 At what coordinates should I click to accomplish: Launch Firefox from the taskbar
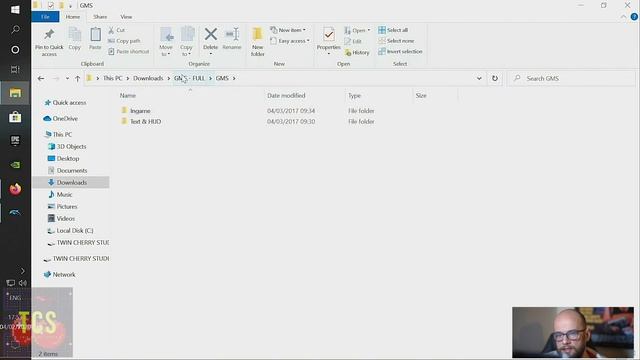click(x=15, y=189)
